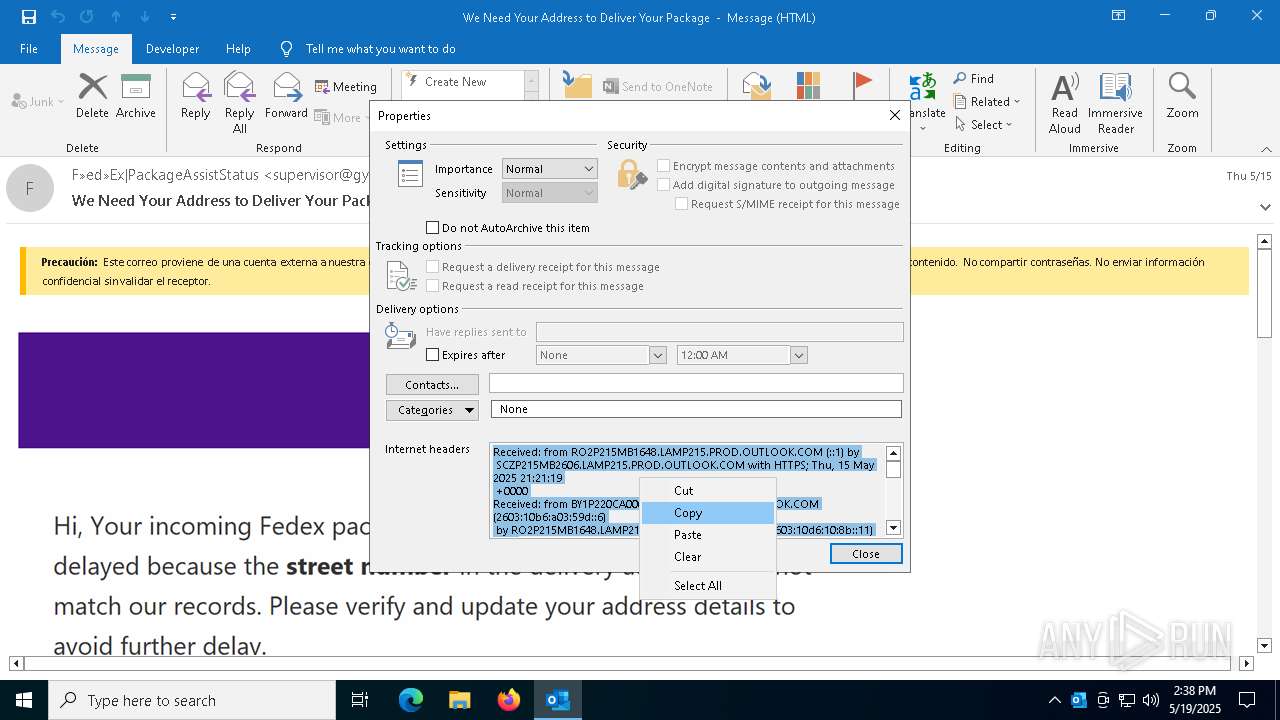Image resolution: width=1280 pixels, height=720 pixels.
Task: Click the follow-up flag icon
Action: (862, 85)
